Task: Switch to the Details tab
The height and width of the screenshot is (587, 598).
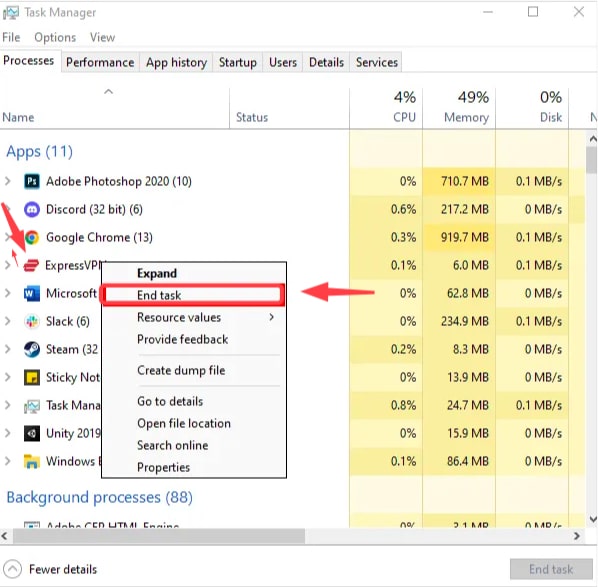Action: [x=326, y=62]
